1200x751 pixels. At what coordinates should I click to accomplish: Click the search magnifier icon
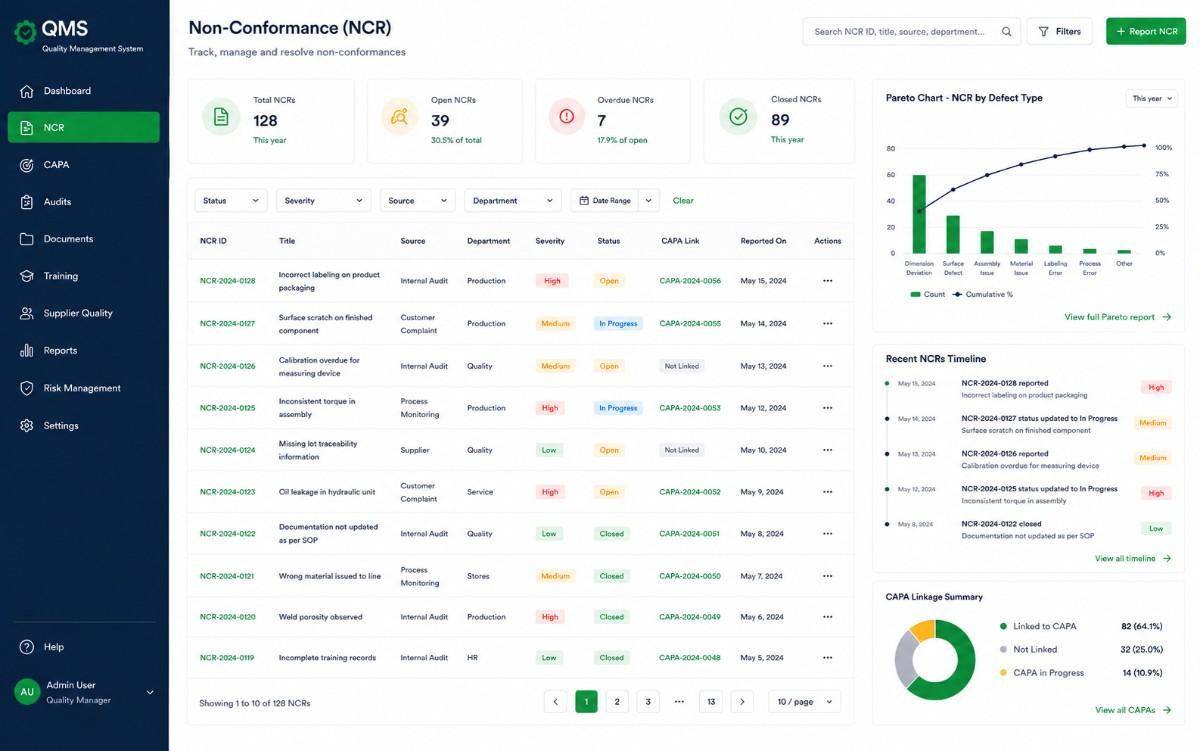[x=1007, y=32]
